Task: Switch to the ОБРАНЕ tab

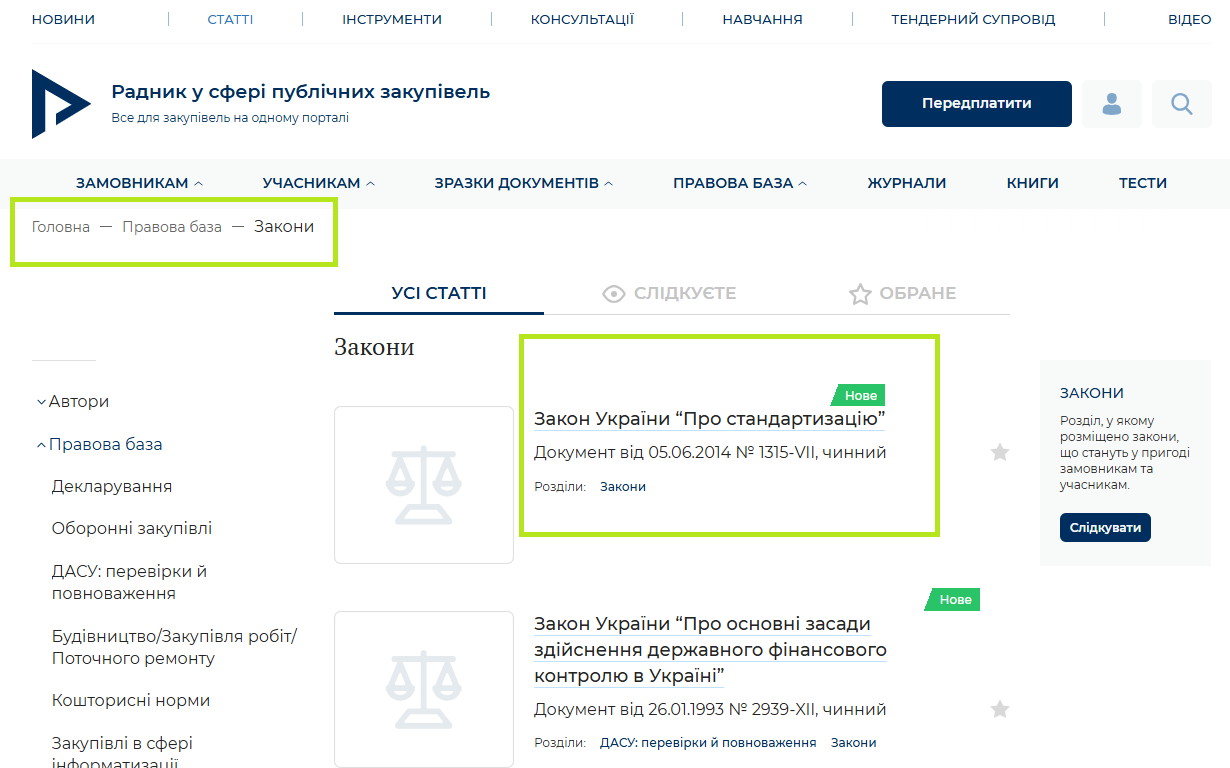Action: [x=903, y=293]
